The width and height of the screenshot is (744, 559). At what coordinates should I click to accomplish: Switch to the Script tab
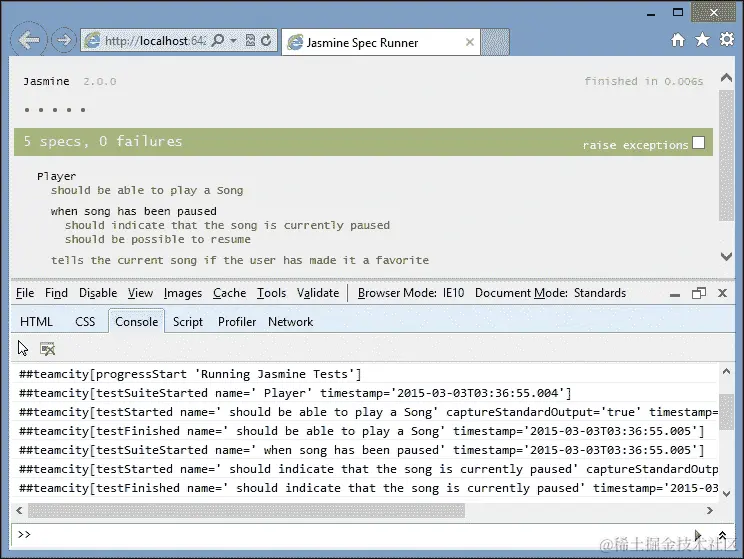187,322
